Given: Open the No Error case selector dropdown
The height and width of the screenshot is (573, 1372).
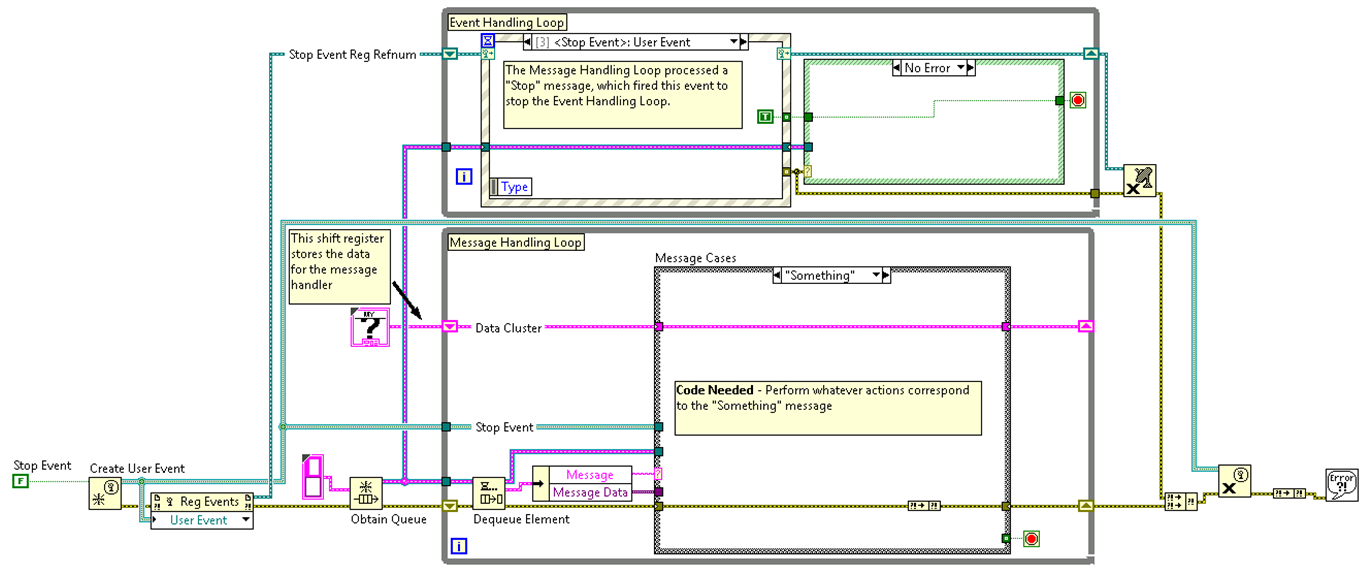Looking at the screenshot, I should (x=961, y=68).
